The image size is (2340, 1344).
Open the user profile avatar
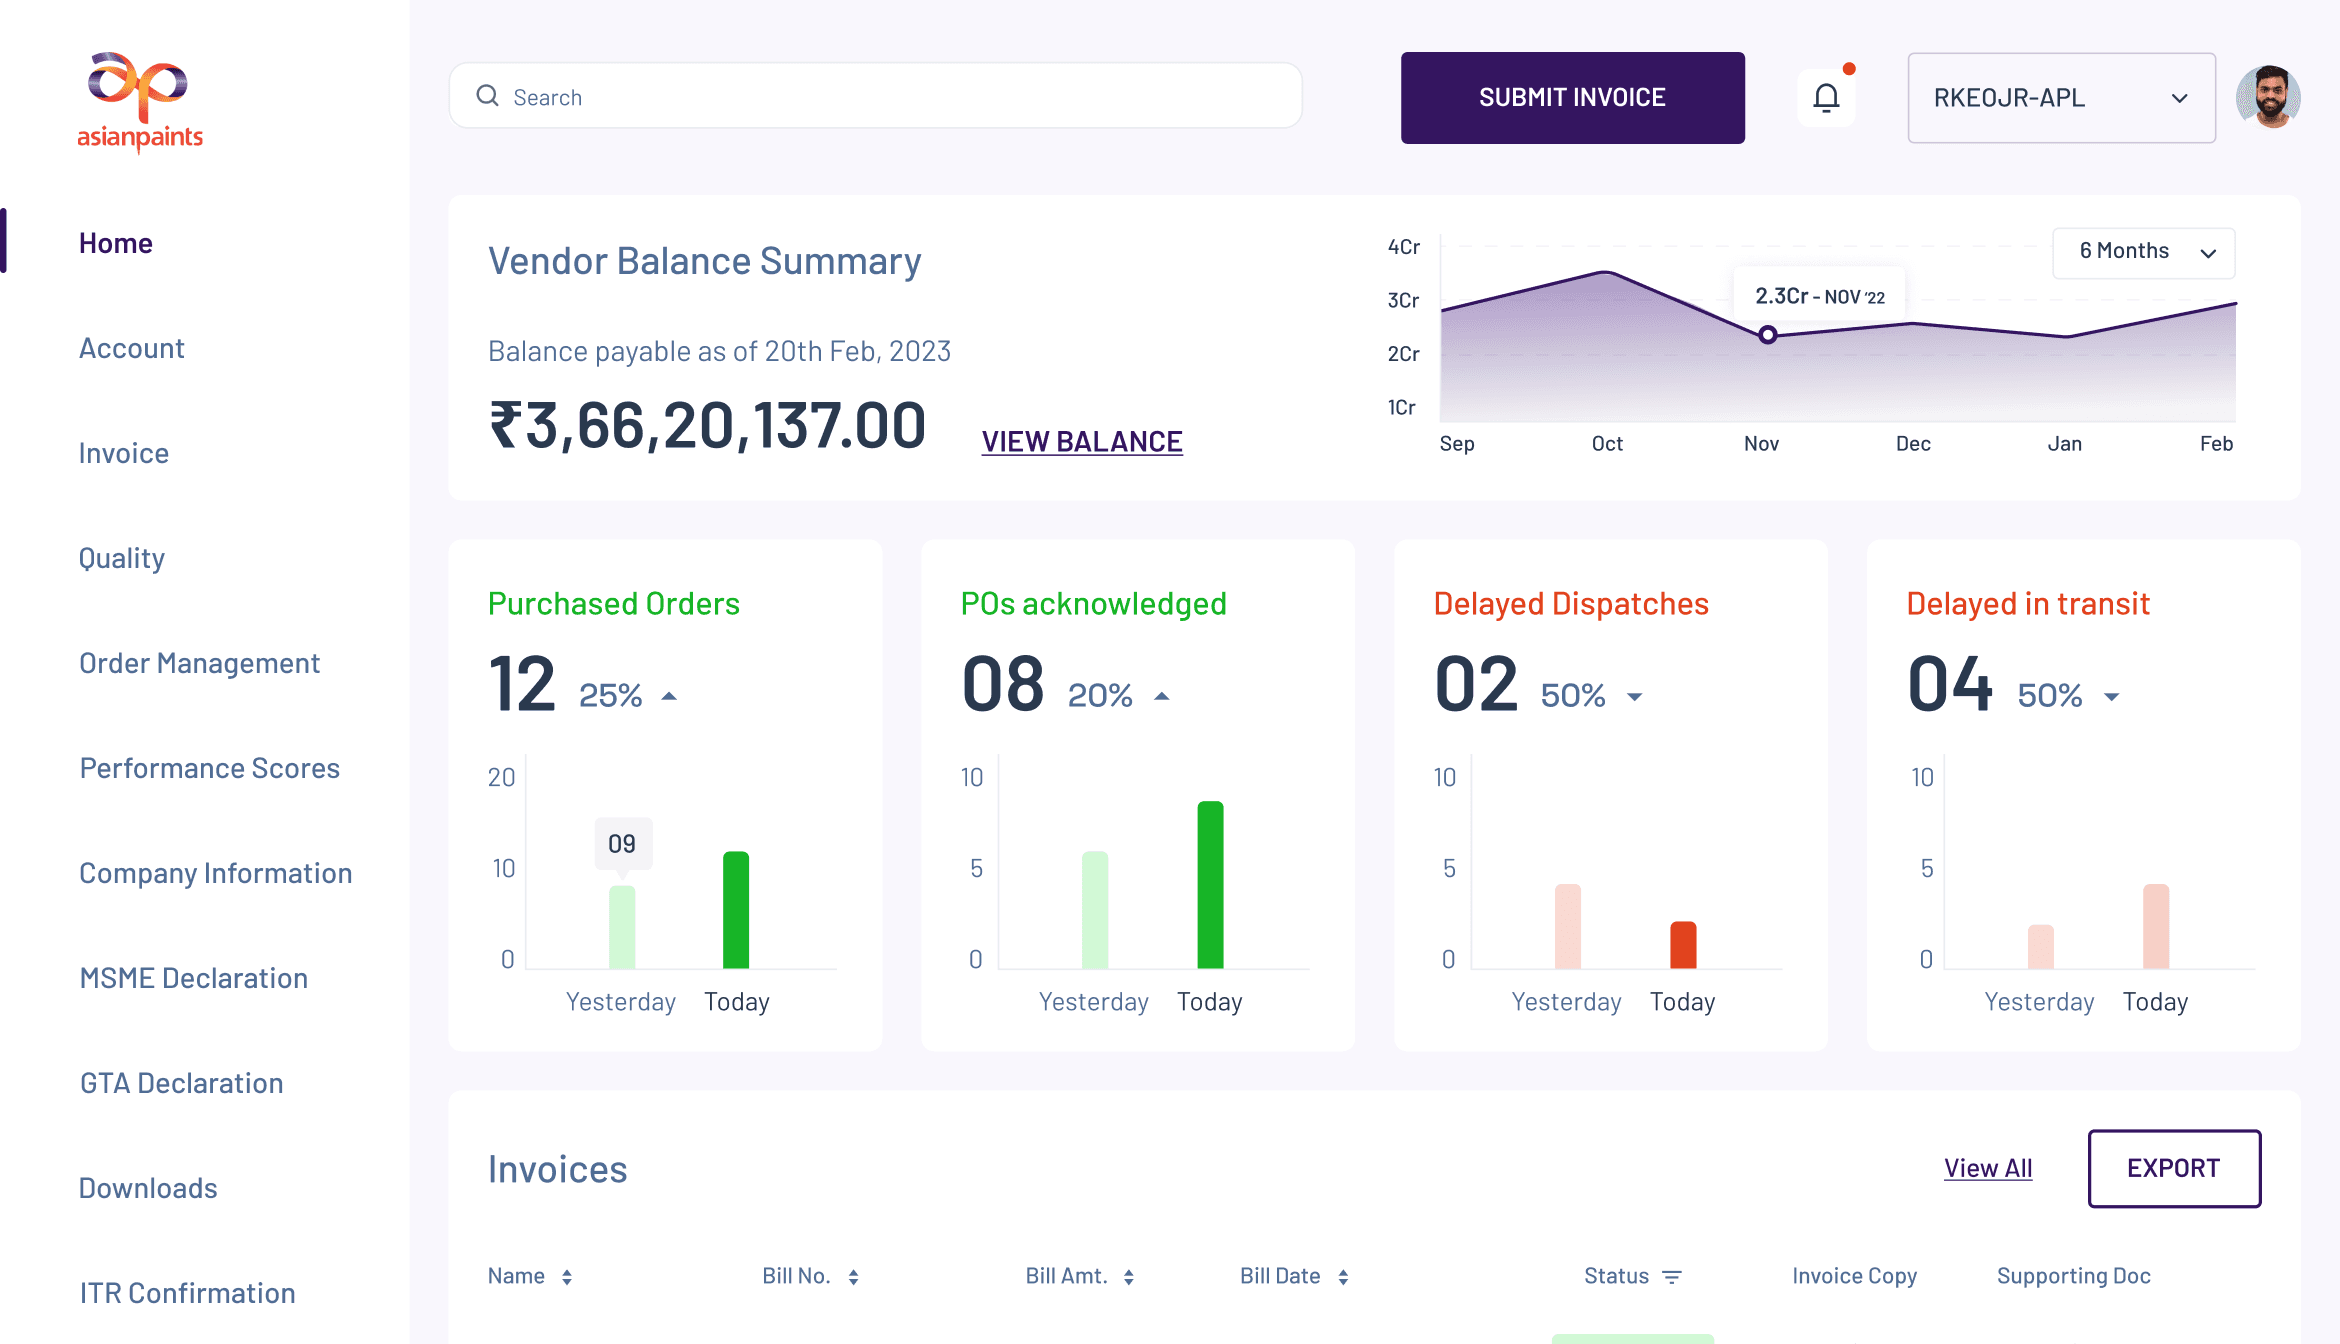tap(2268, 97)
